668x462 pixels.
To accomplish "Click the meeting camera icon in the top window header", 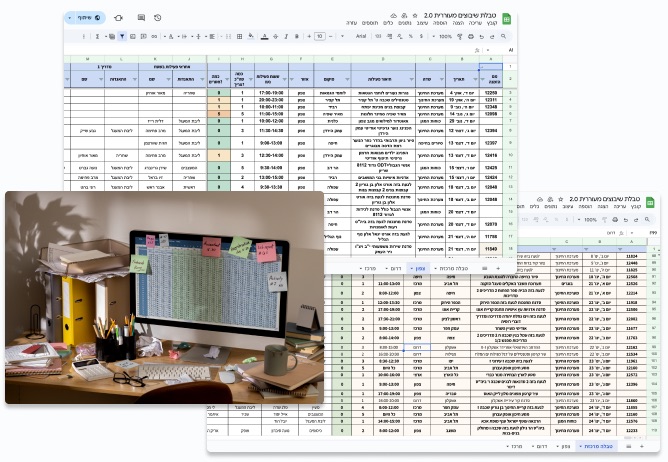I will coord(119,18).
